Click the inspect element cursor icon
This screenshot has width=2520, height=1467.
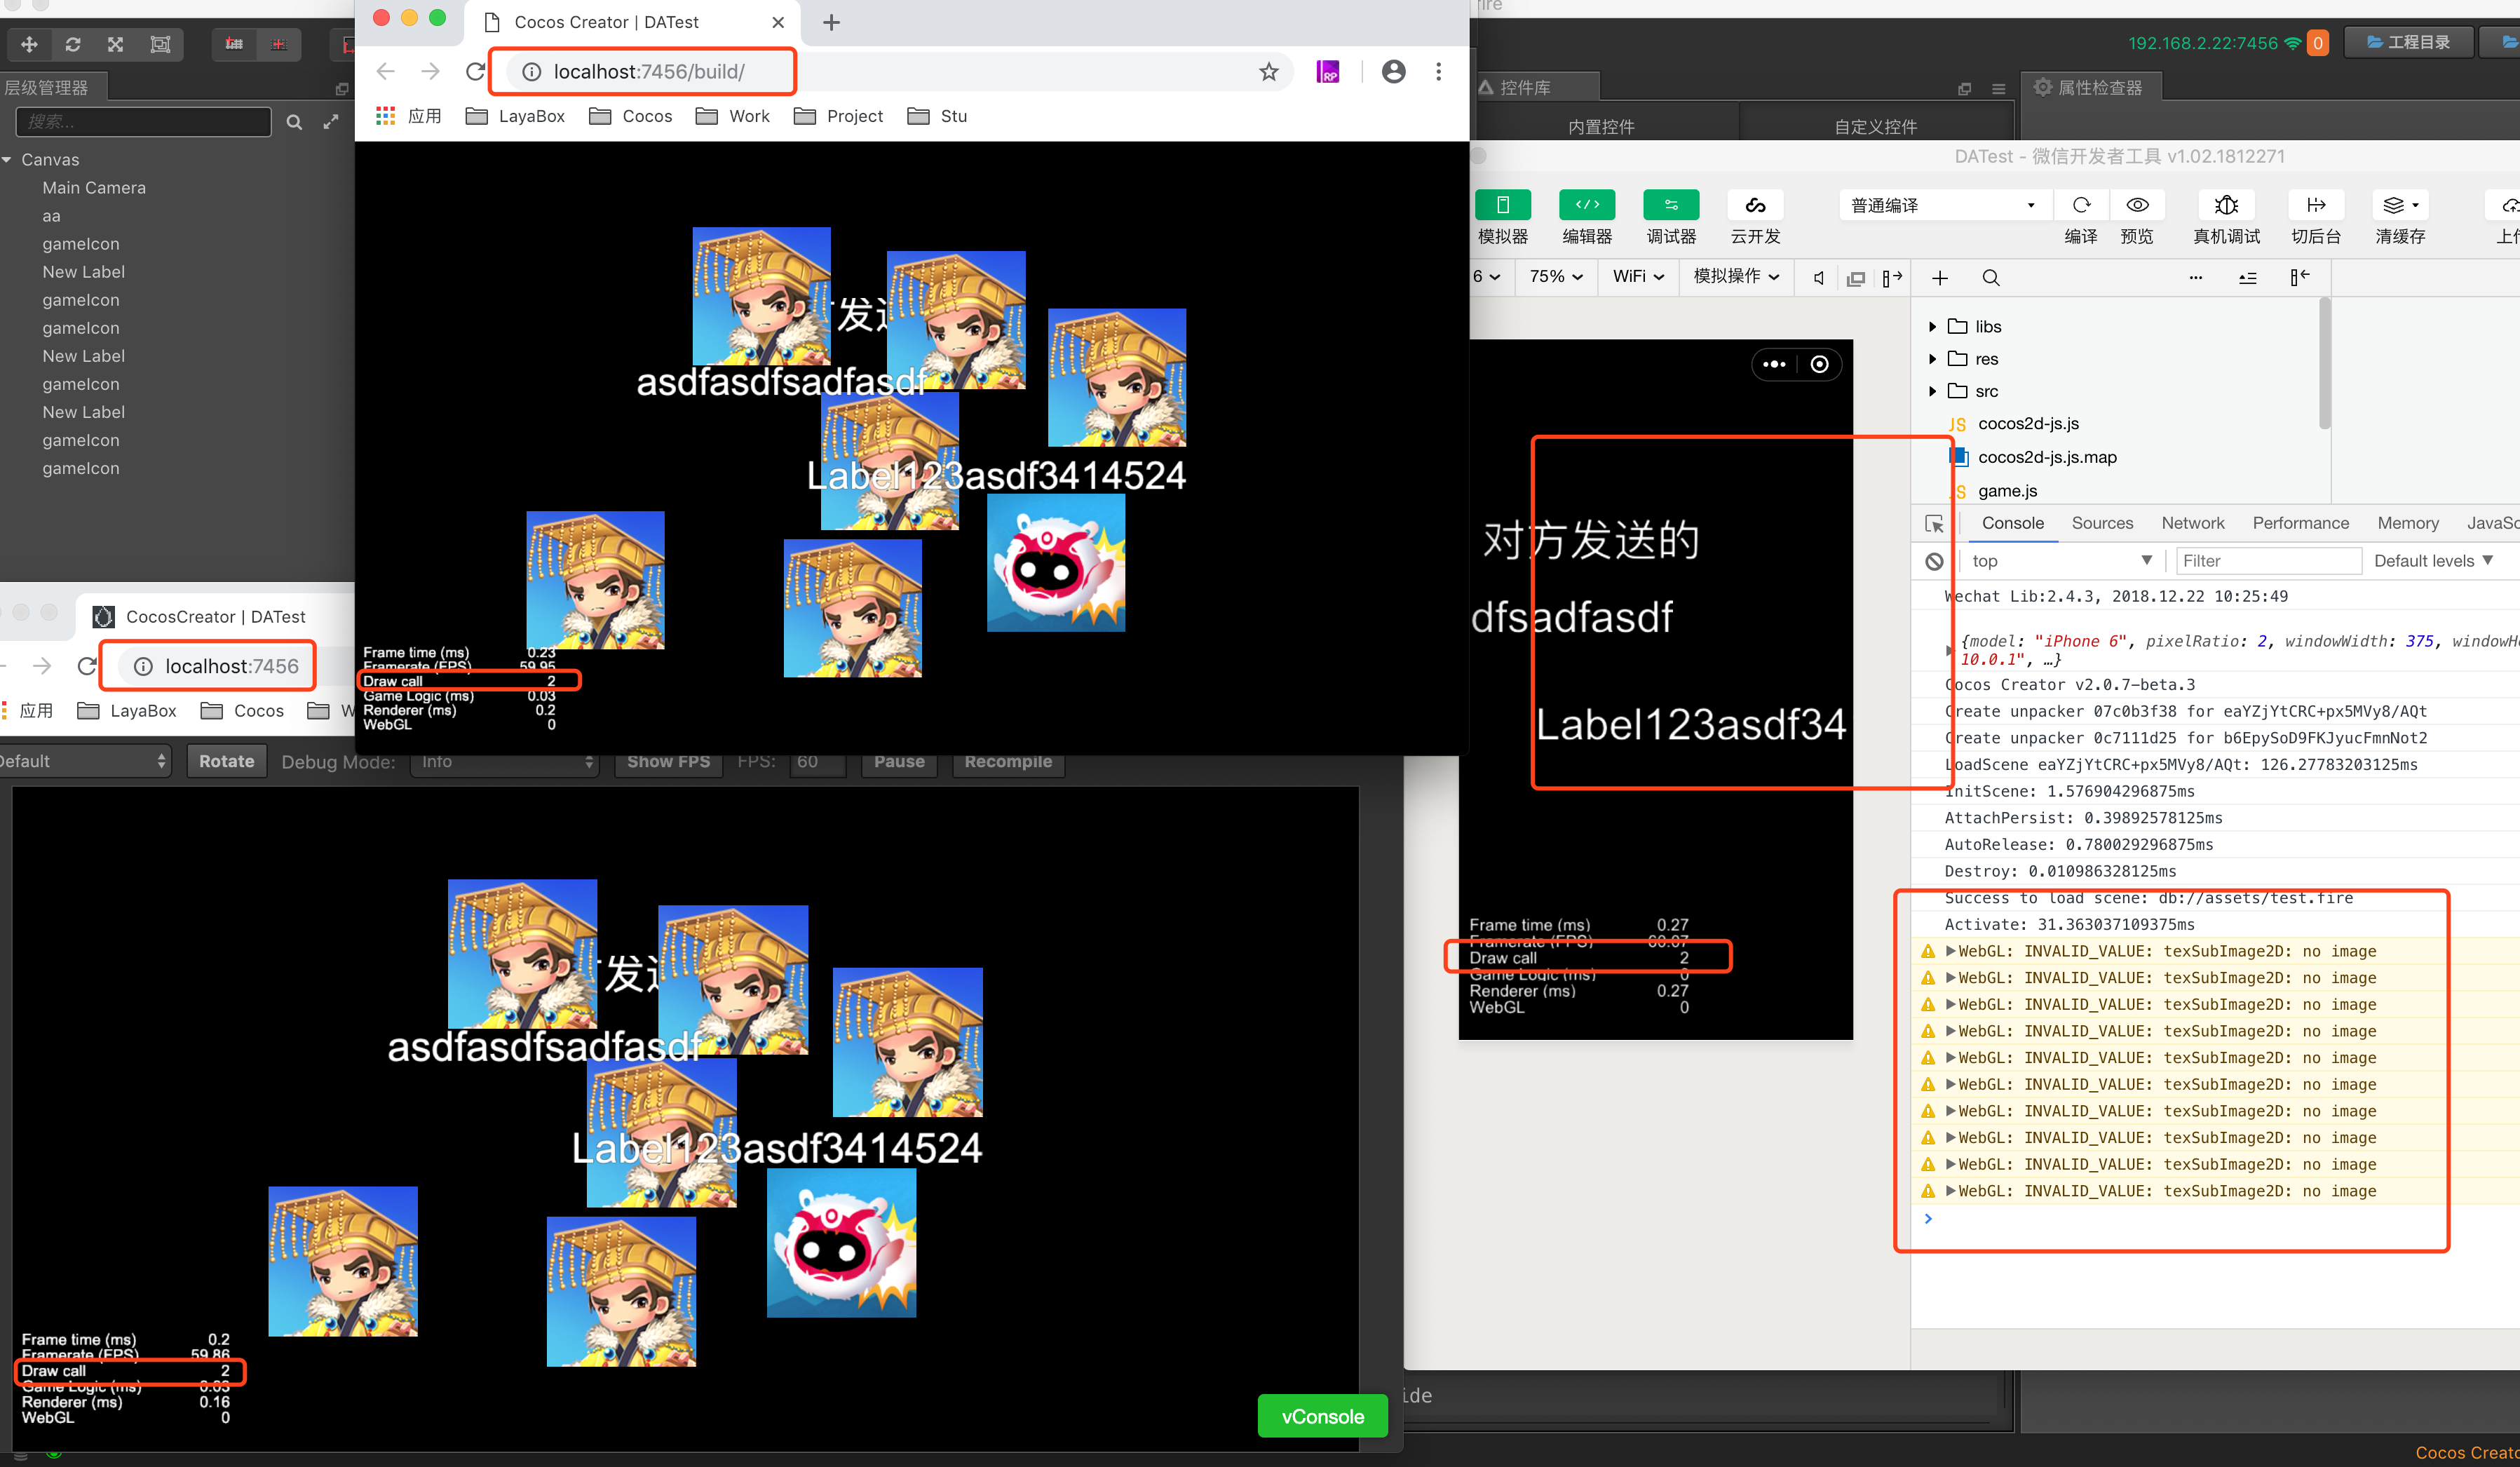pos(1934,524)
